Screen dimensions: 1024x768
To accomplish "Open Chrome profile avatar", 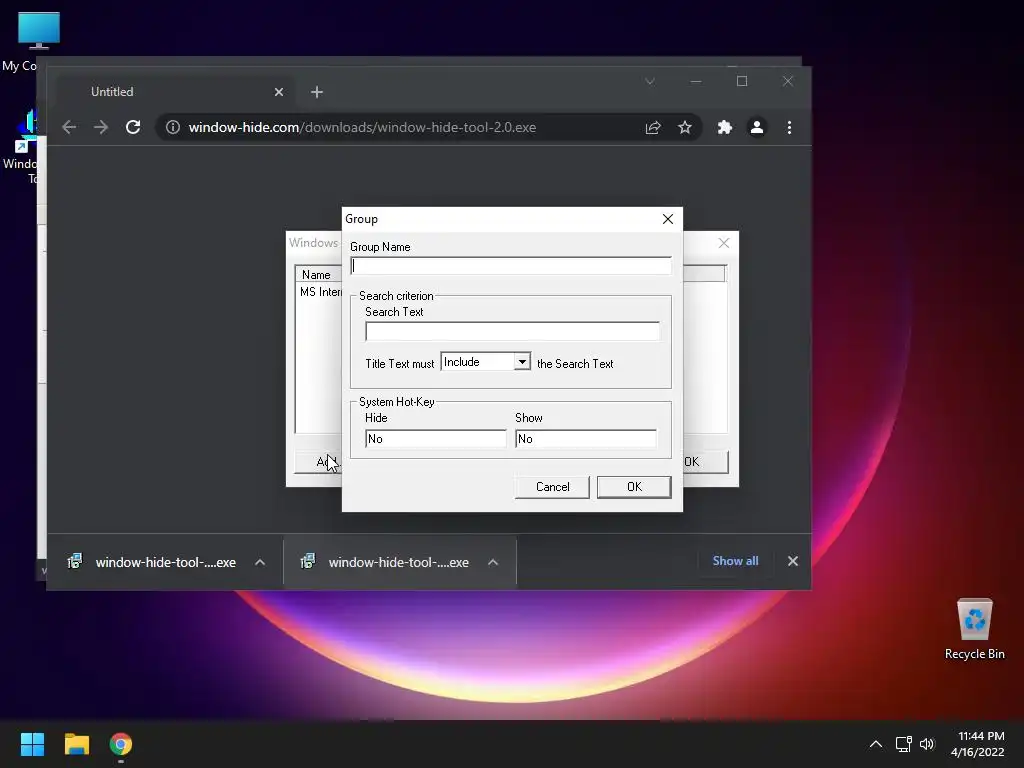I will (x=757, y=127).
